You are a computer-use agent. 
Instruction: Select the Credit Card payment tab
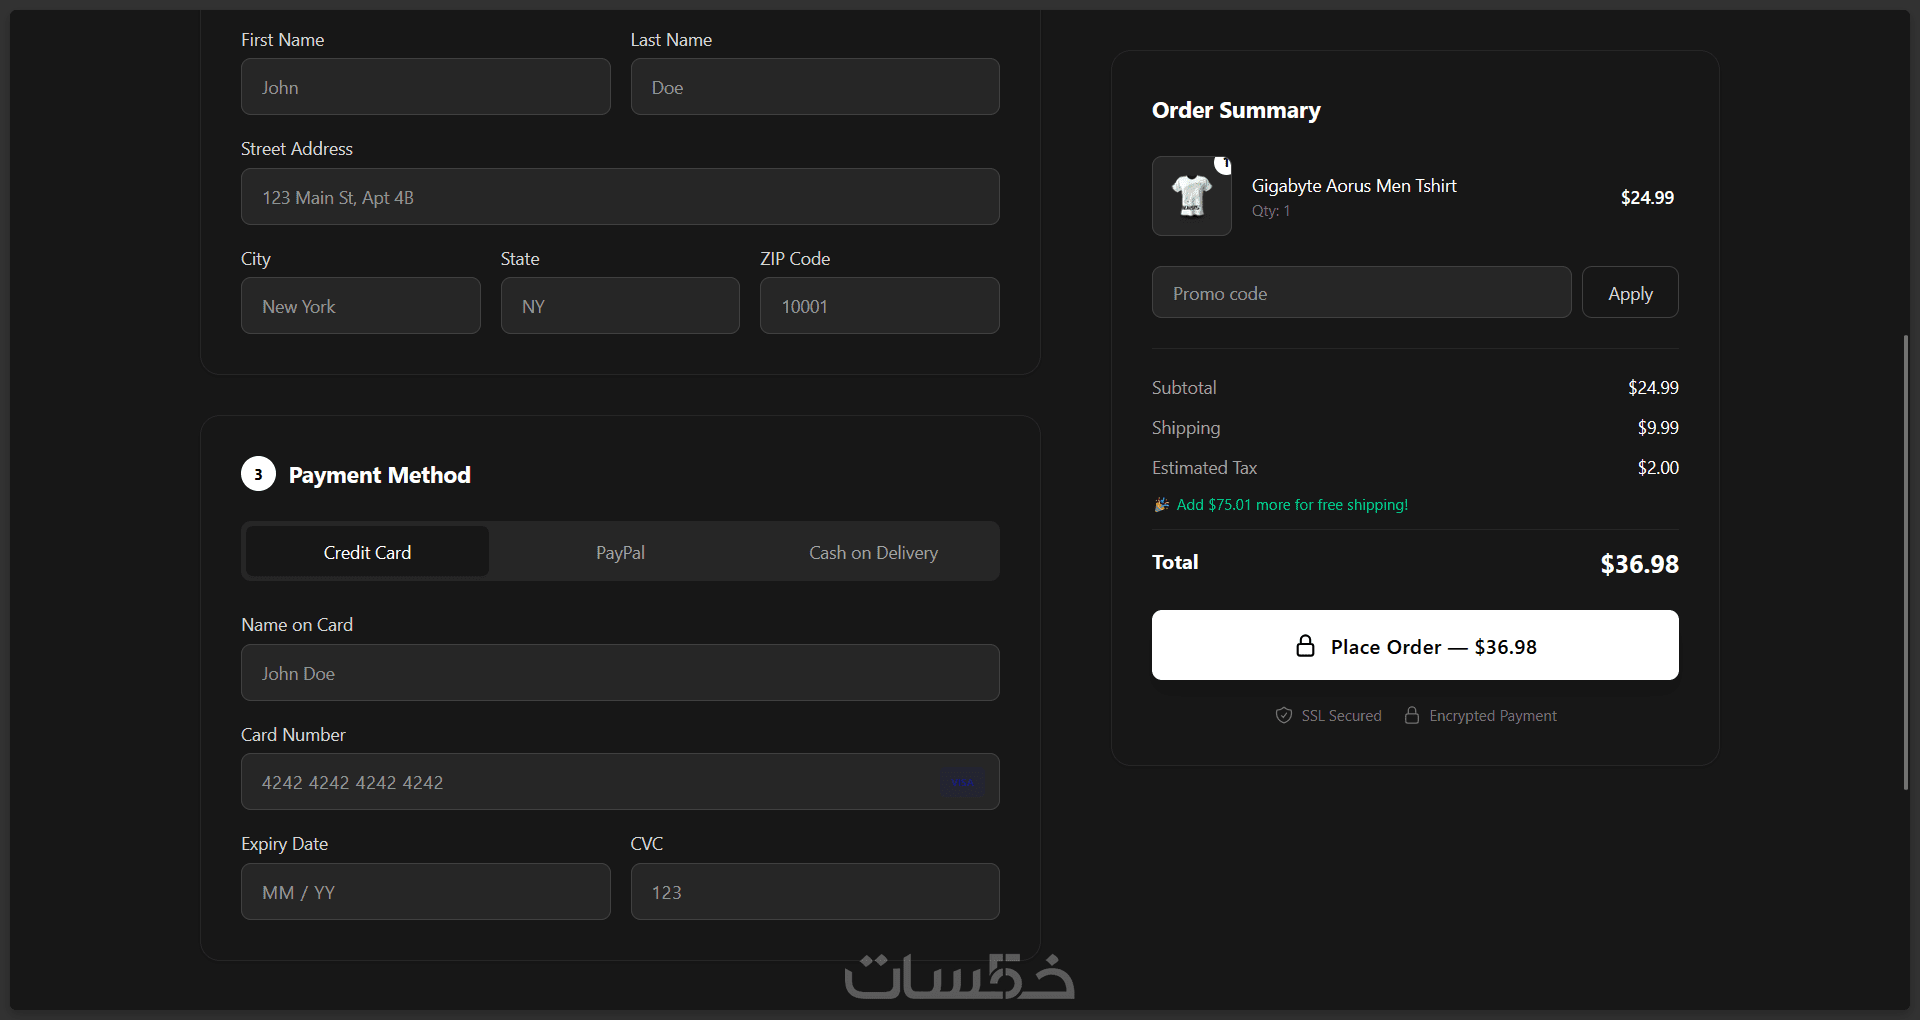(x=367, y=552)
